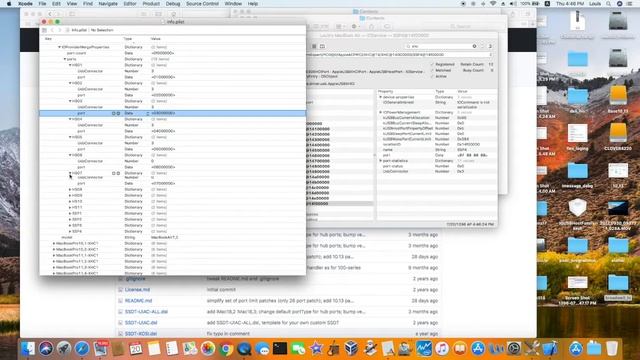The image size is (640, 360).
Task: Expand the HS08 entry
Action: click(x=70, y=189)
